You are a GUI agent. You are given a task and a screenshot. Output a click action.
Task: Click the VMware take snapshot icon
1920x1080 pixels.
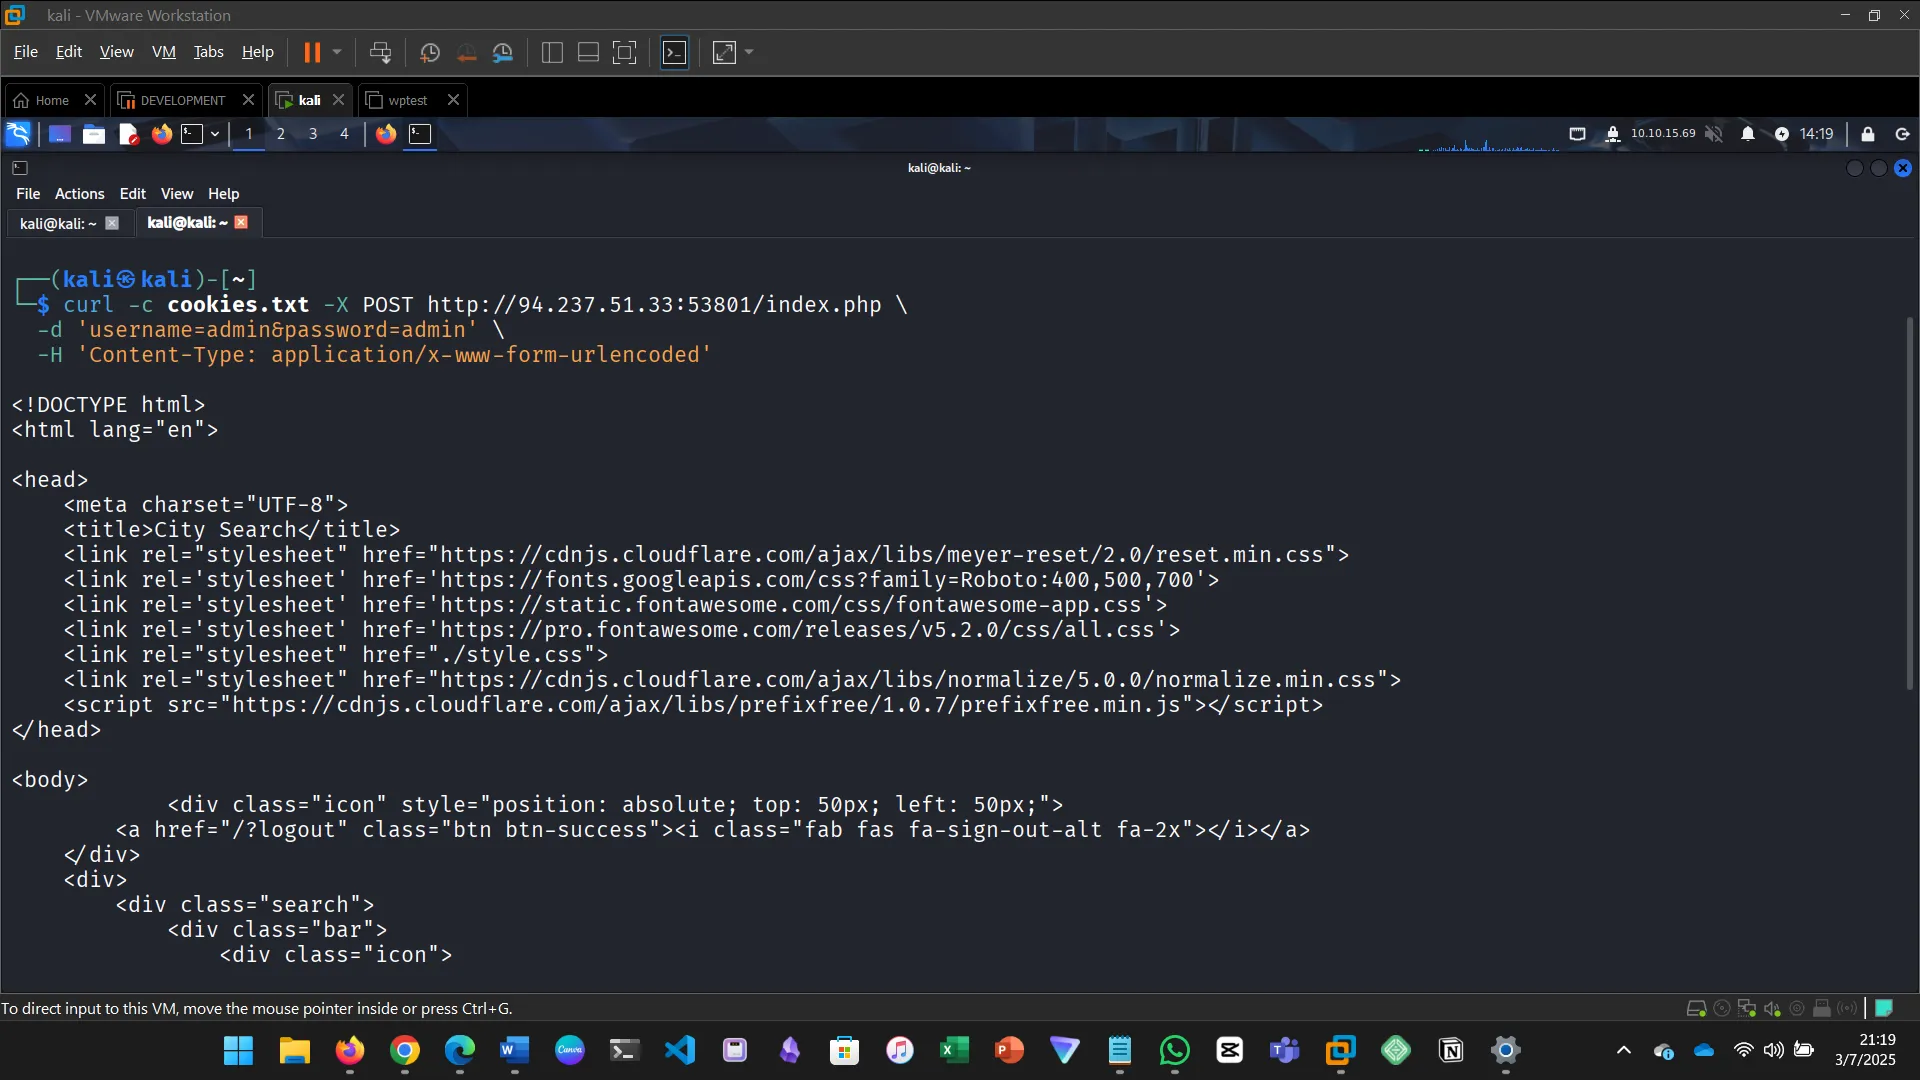(x=430, y=53)
